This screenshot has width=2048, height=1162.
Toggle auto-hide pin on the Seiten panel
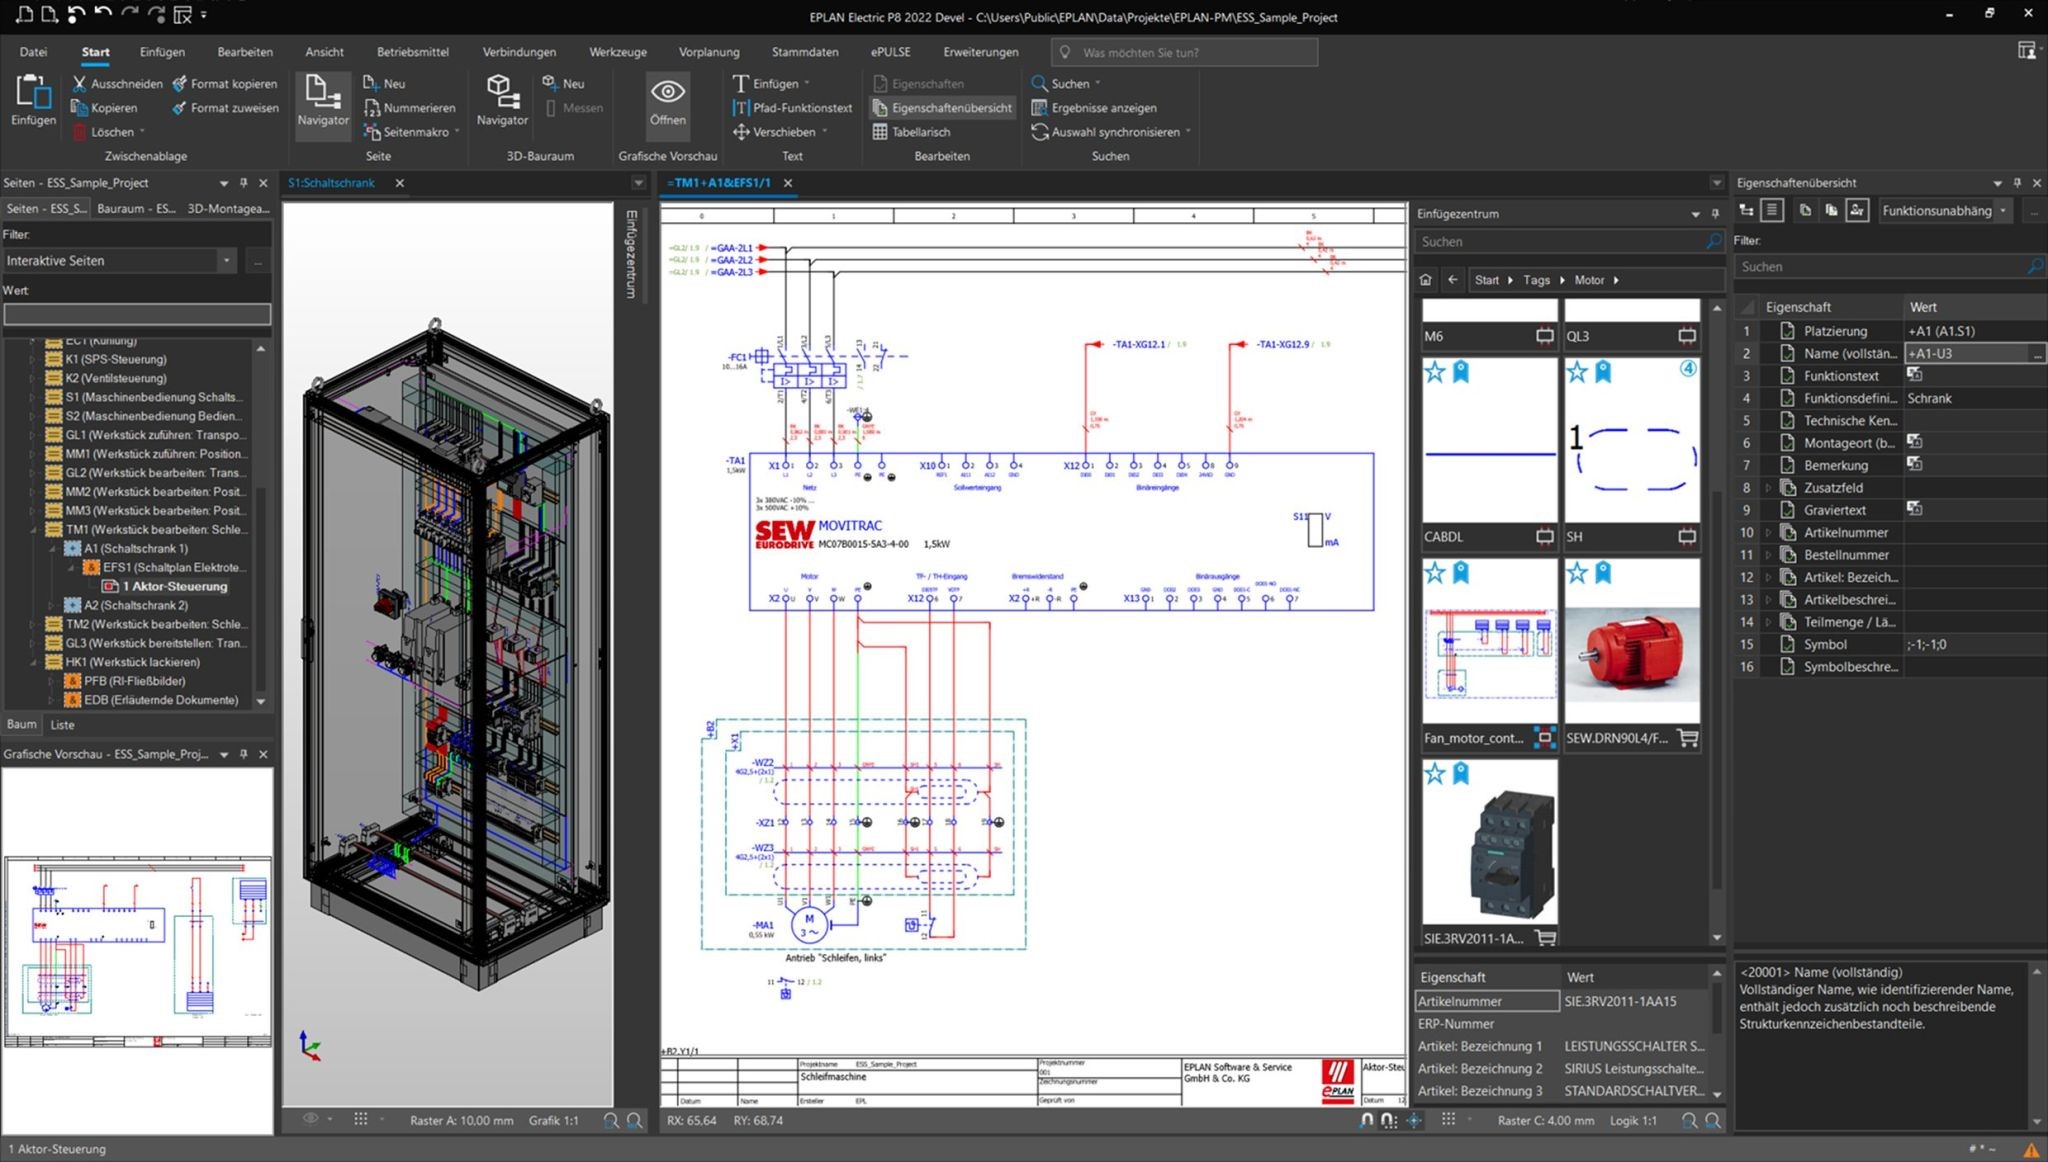(242, 182)
